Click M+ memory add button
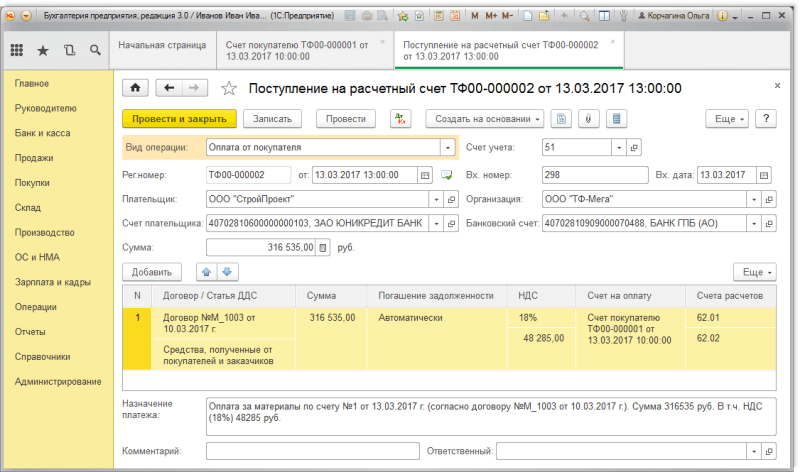Image resolution: width=800 pixels, height=472 pixels. (x=491, y=16)
